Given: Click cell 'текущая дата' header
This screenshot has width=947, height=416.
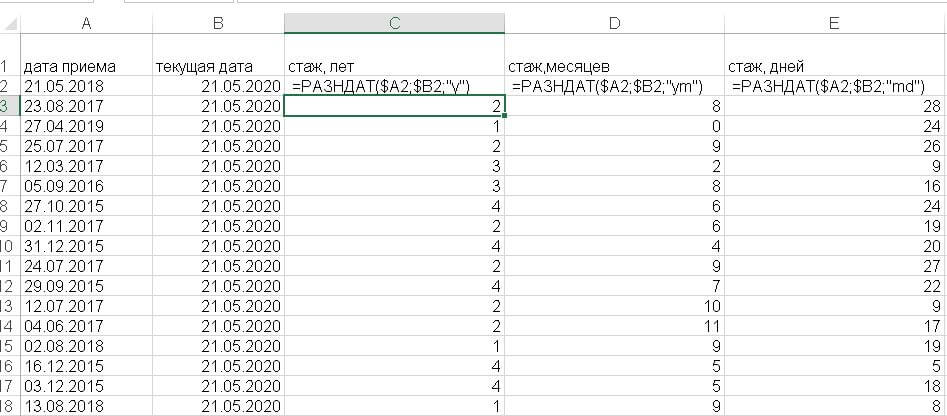Looking at the screenshot, I should 219,55.
